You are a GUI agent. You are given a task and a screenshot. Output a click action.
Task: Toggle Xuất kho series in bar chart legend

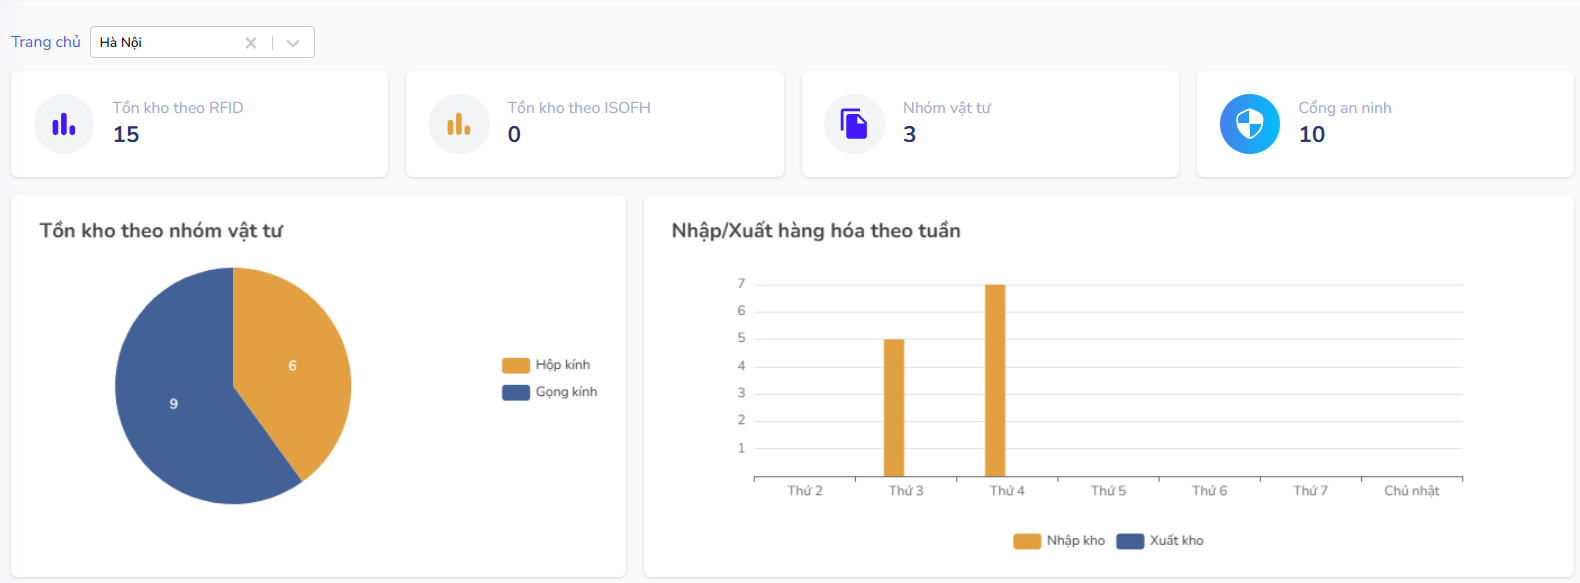click(1160, 541)
